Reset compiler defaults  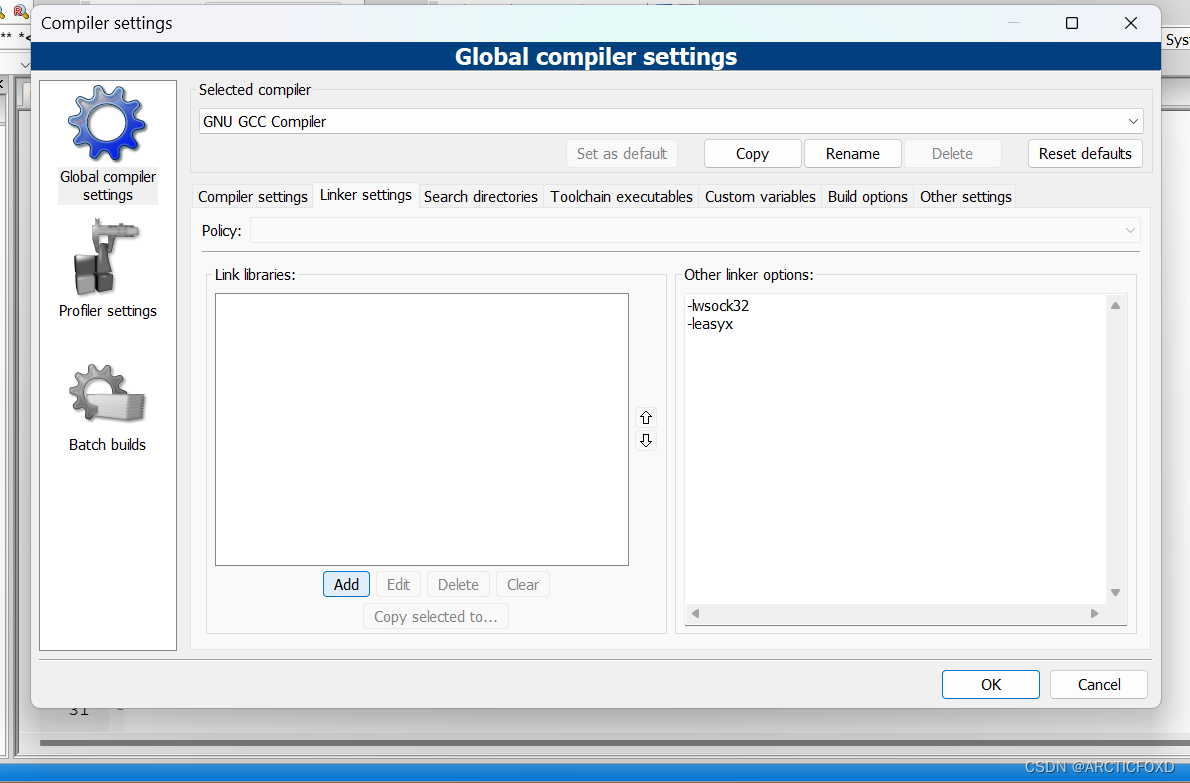tap(1085, 153)
